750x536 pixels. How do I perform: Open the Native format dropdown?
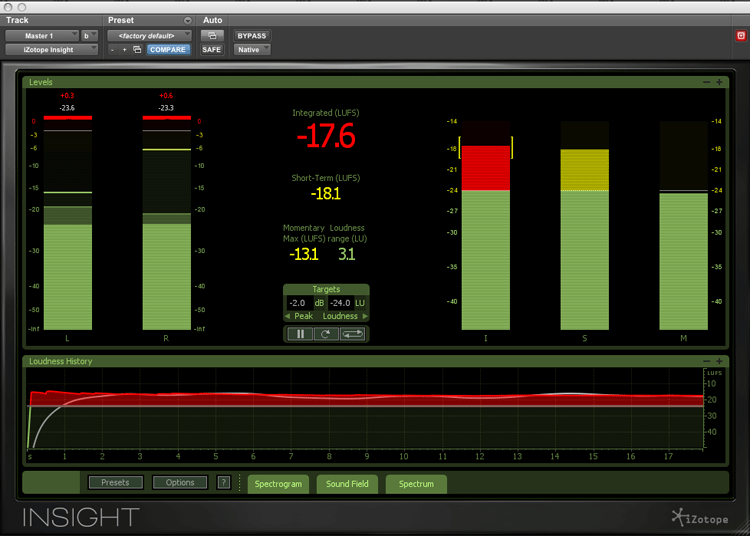click(252, 50)
